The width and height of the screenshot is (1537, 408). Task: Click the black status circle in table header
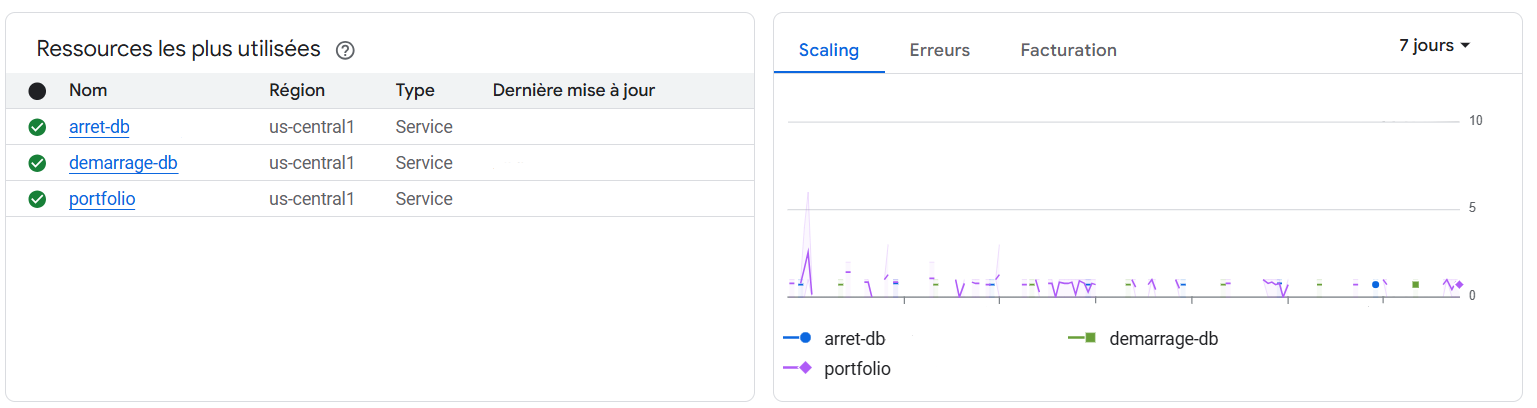coord(37,91)
